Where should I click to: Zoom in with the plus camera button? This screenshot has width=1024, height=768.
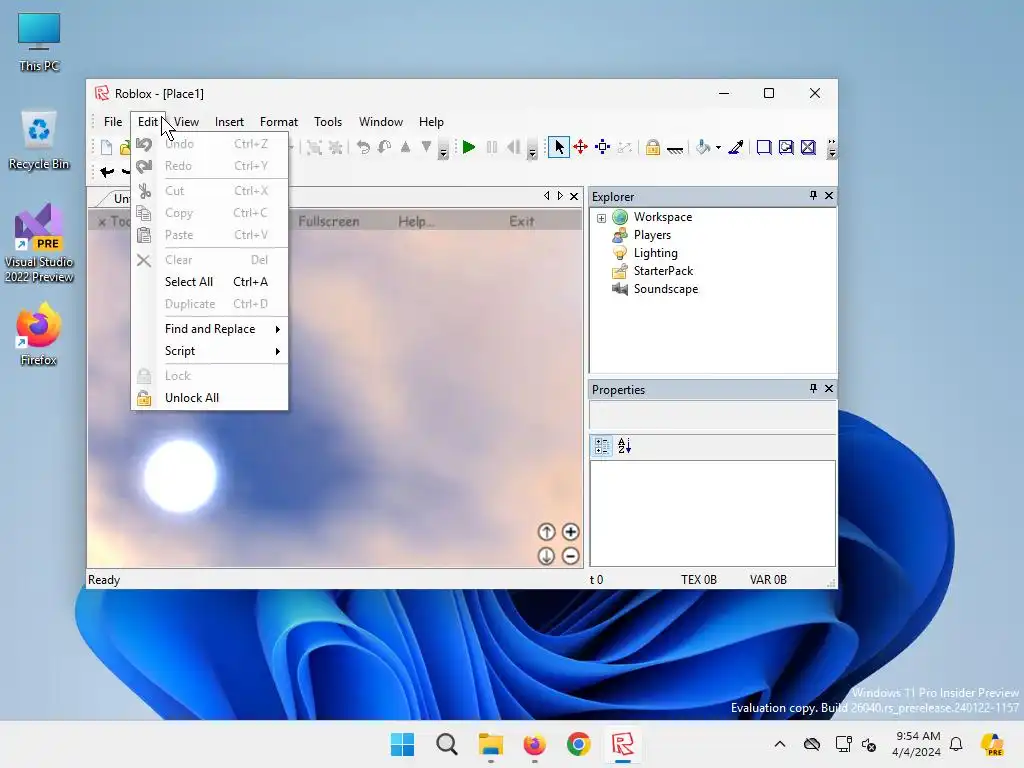point(571,532)
